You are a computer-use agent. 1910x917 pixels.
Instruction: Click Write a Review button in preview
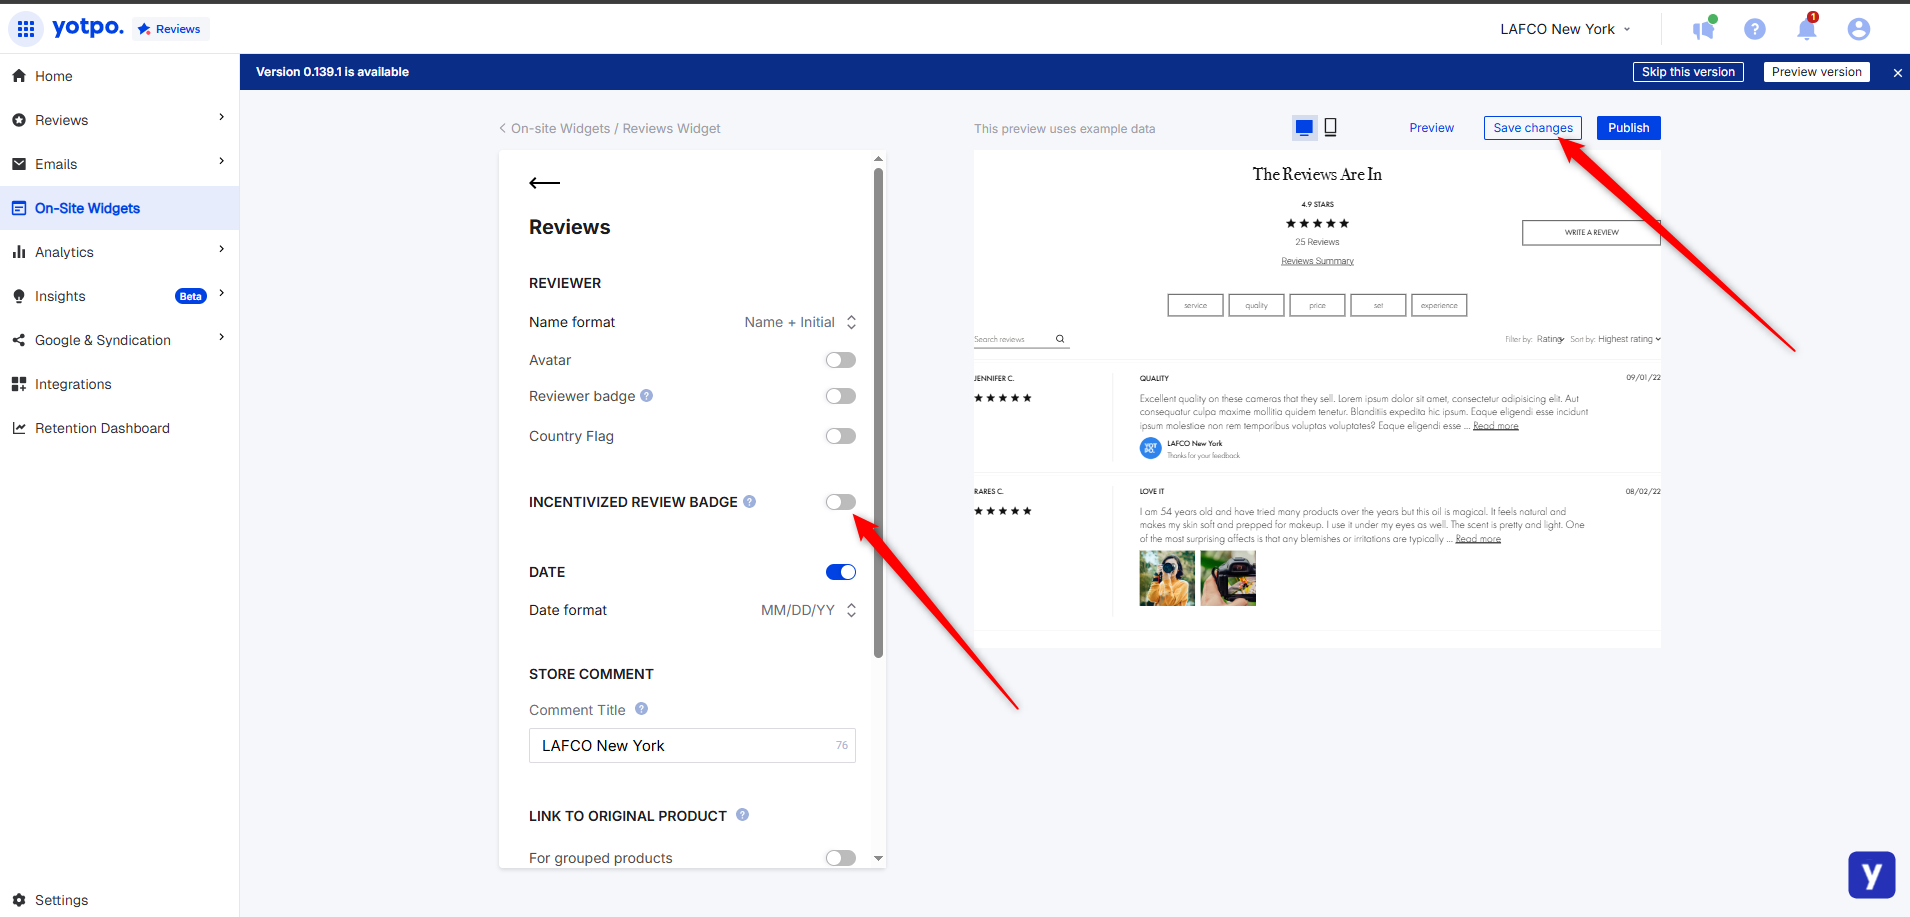1591,232
